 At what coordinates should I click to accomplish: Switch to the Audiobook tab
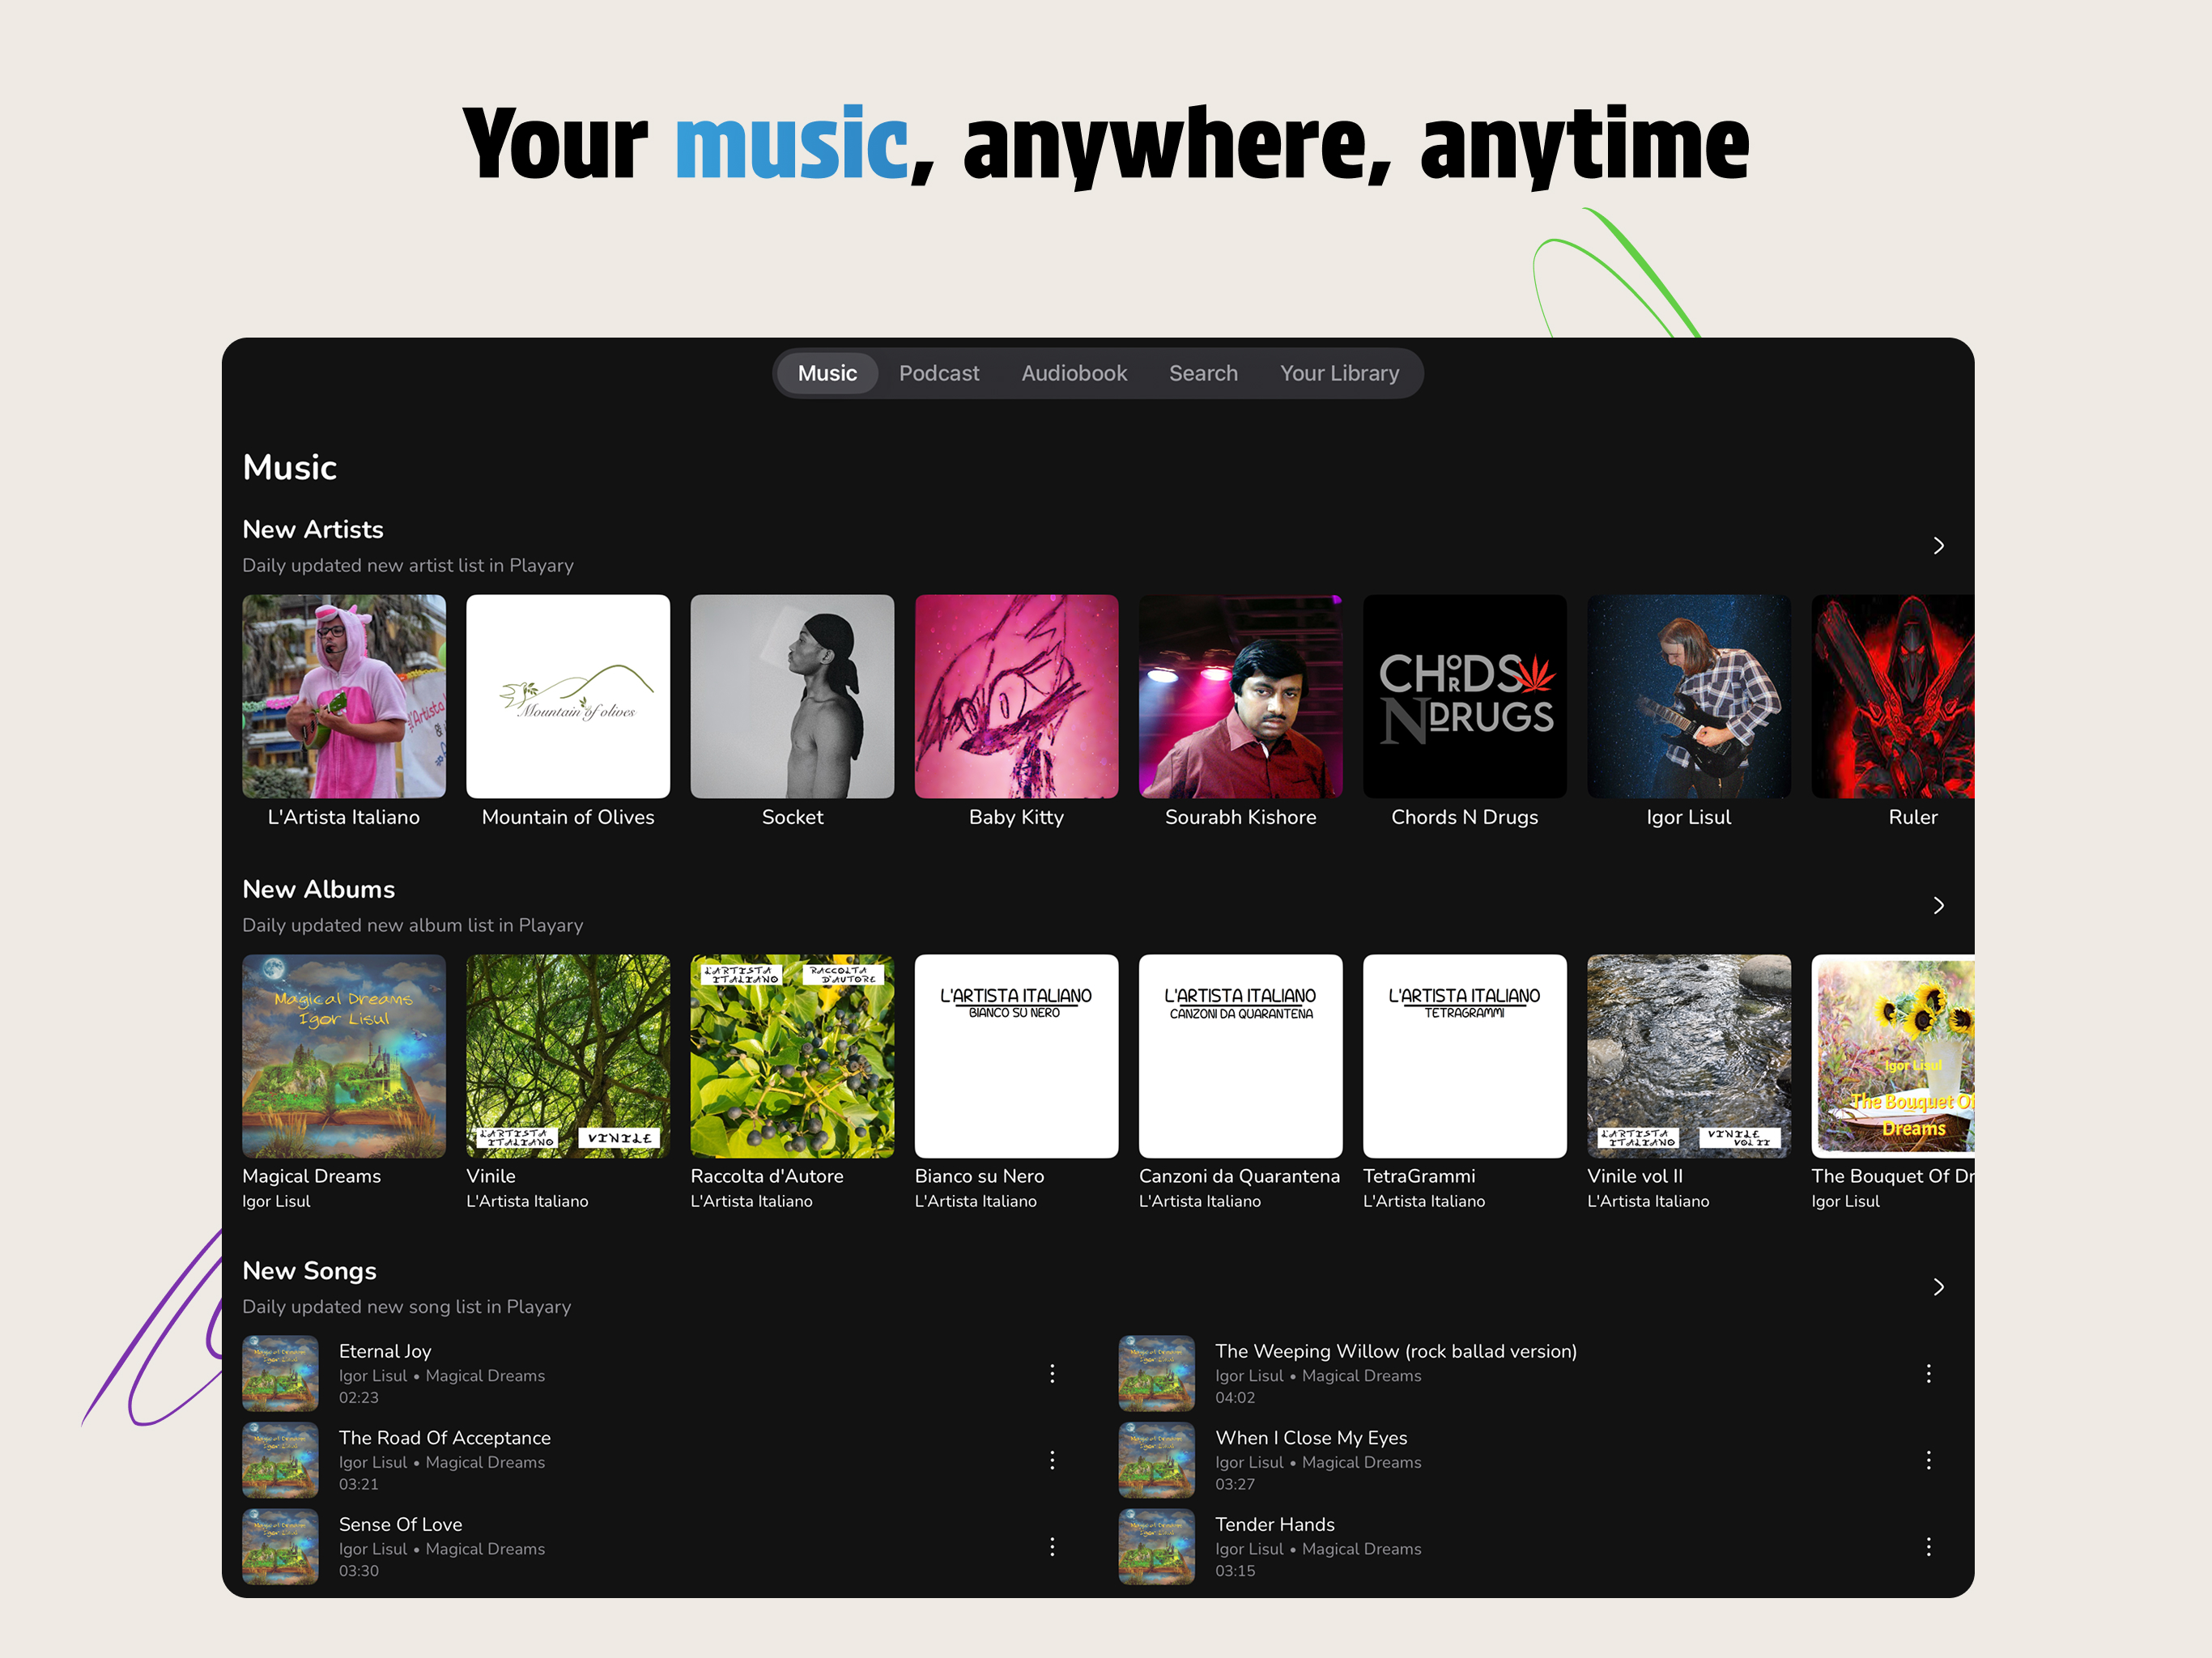1074,373
